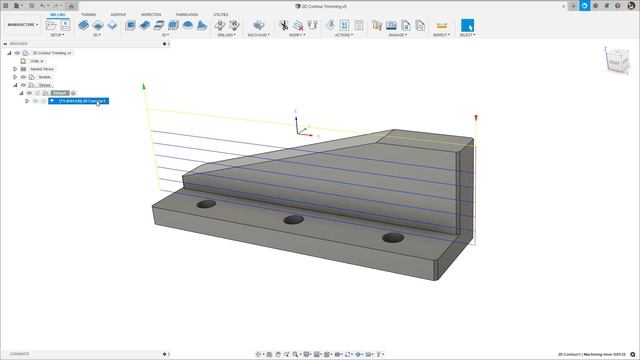Click the New Setup folder icon

[51, 25]
